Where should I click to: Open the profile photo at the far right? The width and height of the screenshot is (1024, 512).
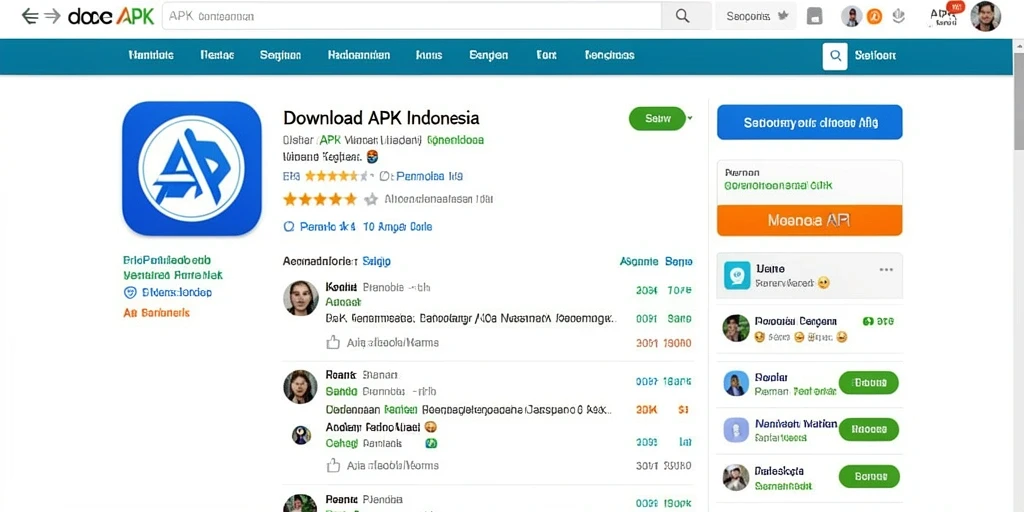click(x=985, y=16)
